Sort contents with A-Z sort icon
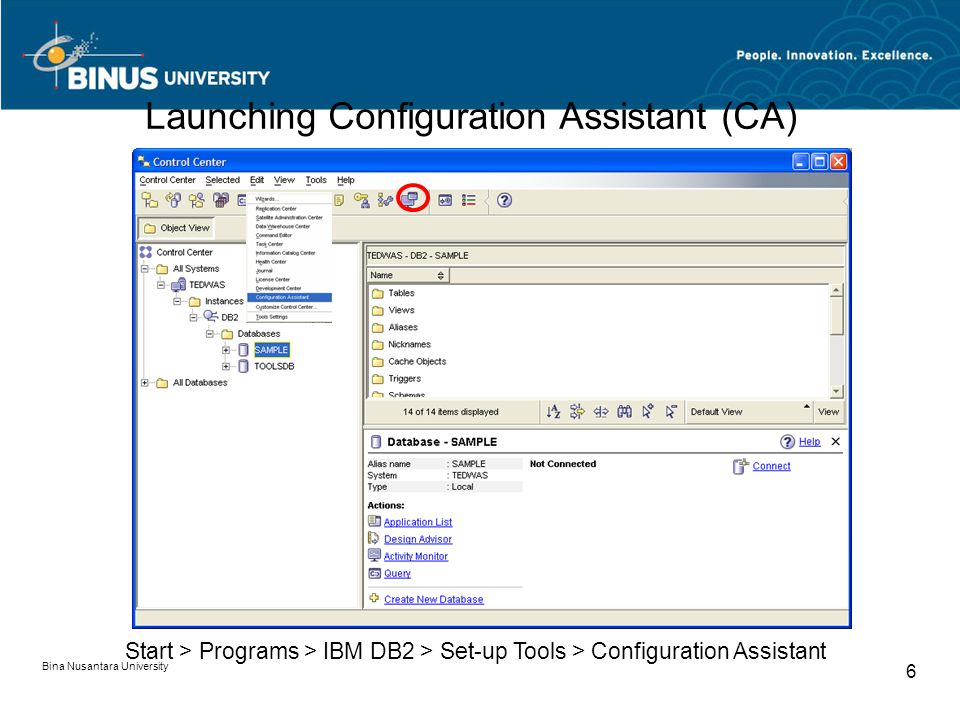 coord(553,411)
